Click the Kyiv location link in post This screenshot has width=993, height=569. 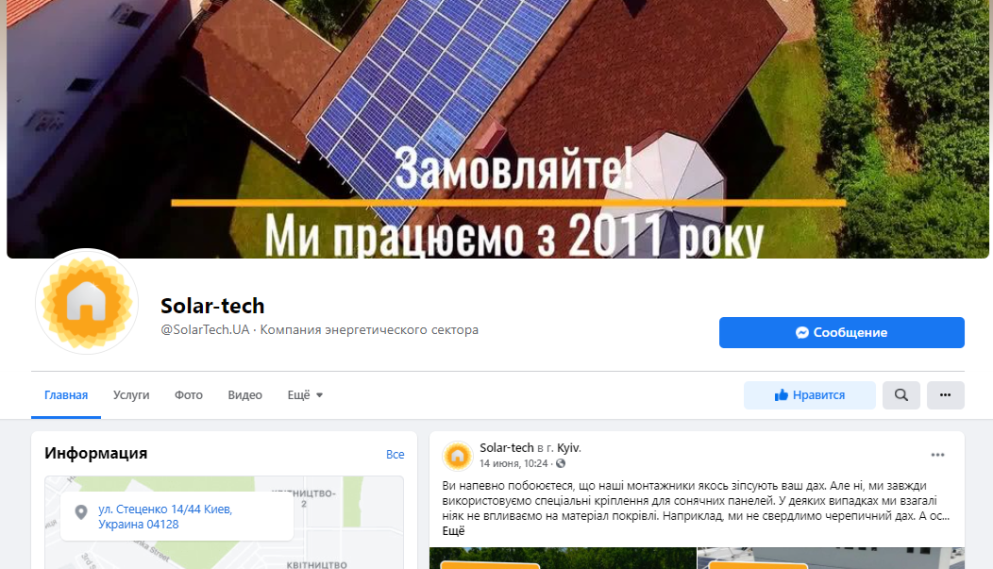coord(569,447)
